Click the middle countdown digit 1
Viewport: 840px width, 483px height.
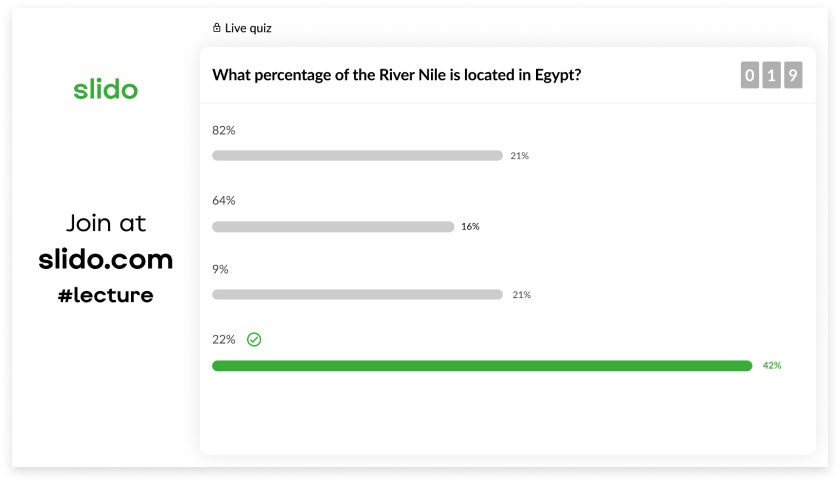772,75
